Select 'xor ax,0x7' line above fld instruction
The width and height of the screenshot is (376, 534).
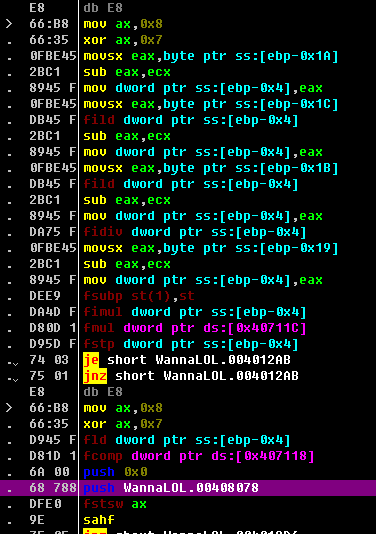123,424
